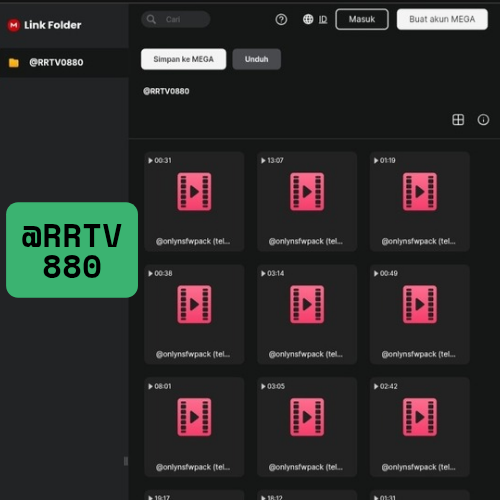Click Simpan ke MEGA button

183,59
